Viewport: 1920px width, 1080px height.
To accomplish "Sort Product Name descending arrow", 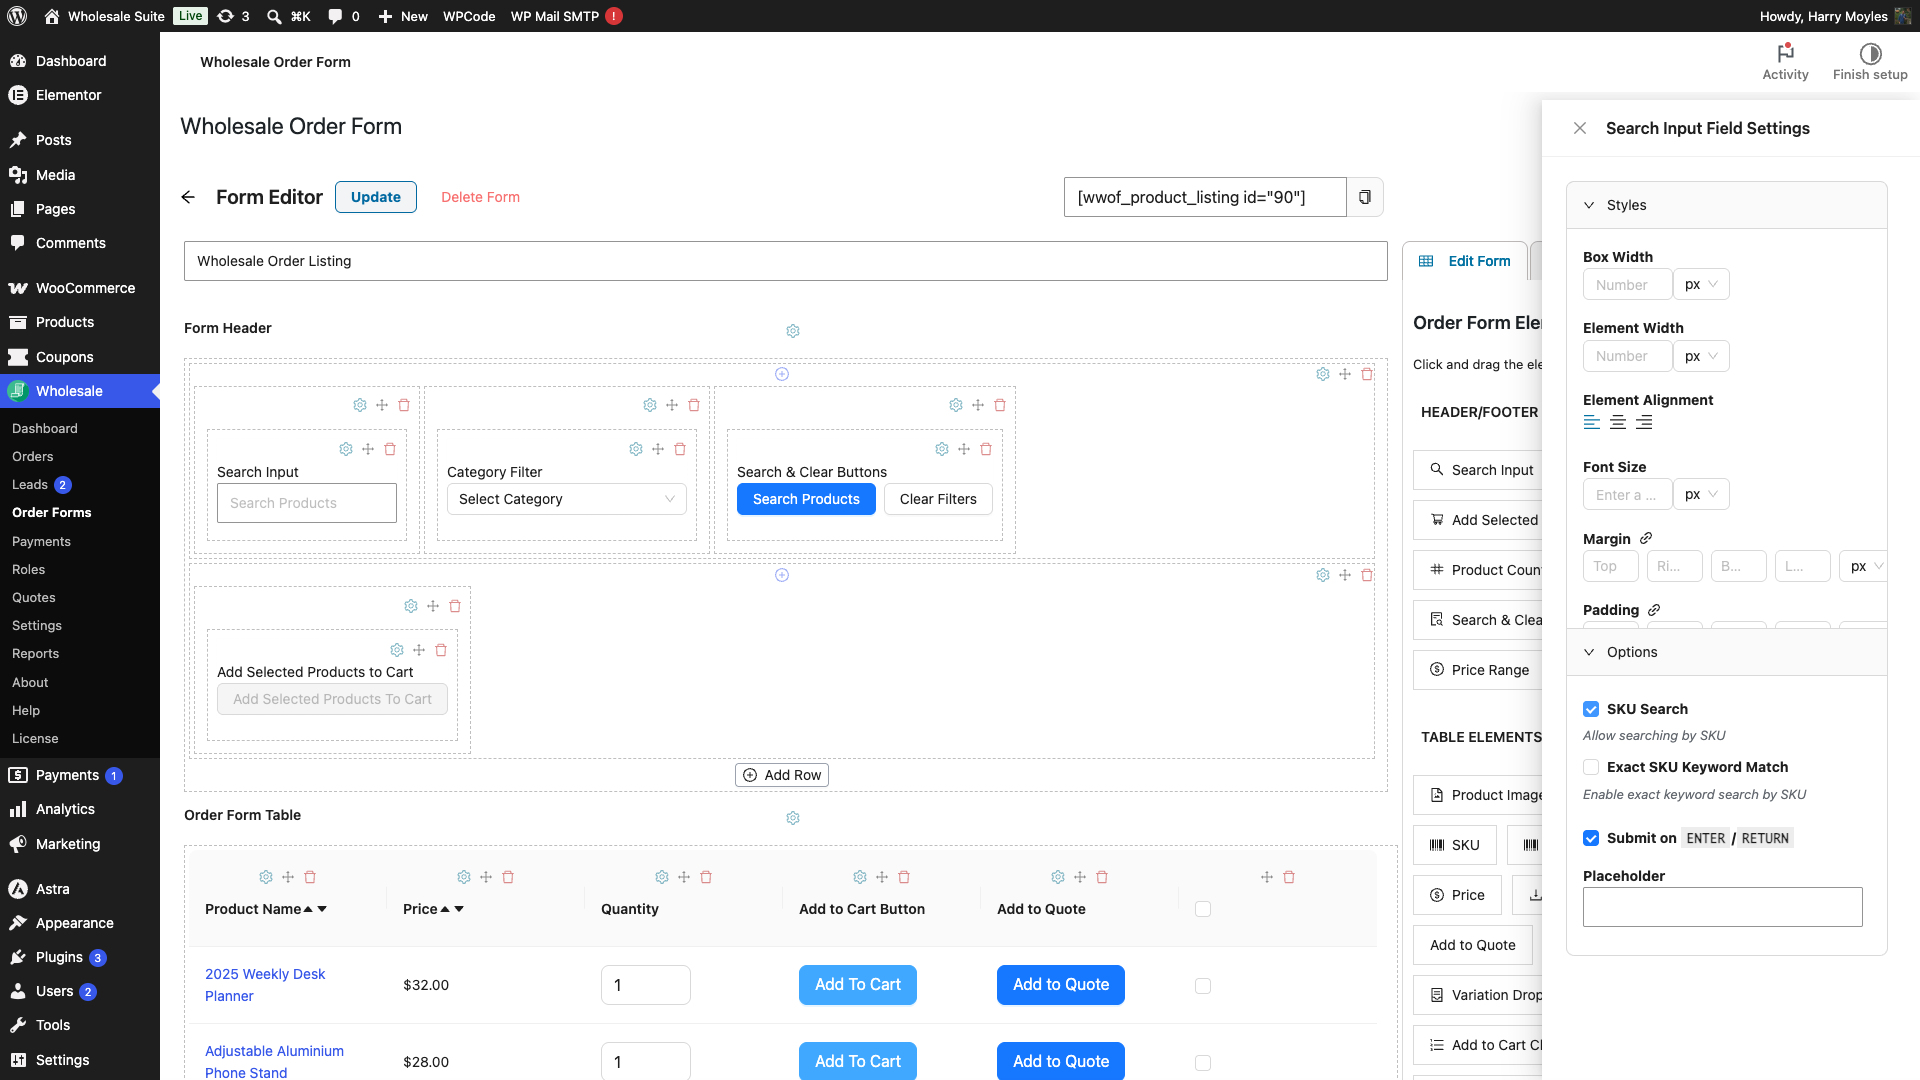I will tap(322, 909).
